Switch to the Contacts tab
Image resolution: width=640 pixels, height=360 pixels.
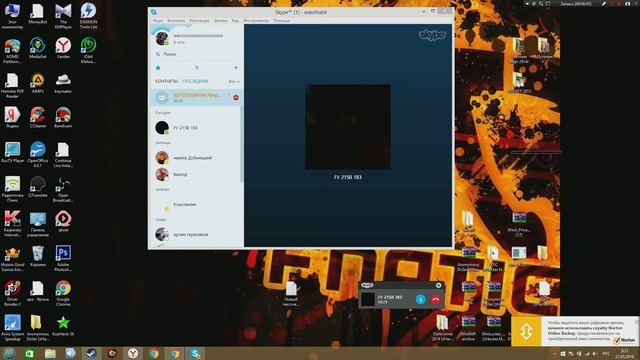pyautogui.click(x=166, y=81)
